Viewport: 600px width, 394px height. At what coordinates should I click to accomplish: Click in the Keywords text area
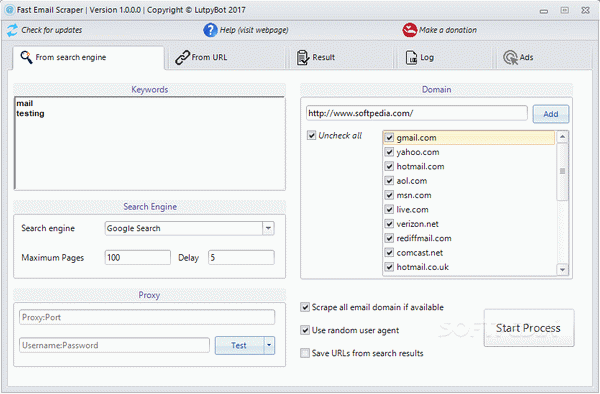tap(150, 143)
